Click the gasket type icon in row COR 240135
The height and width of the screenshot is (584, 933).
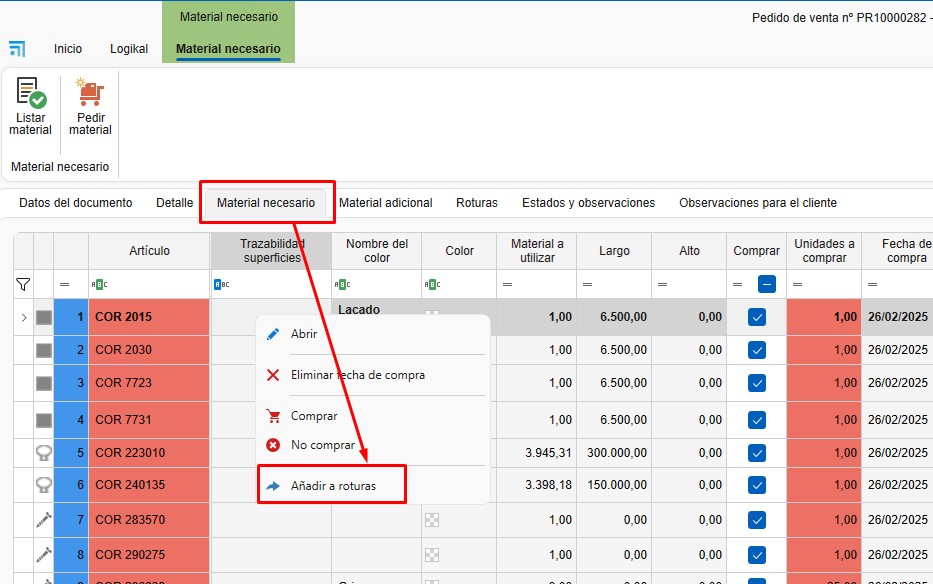point(44,485)
